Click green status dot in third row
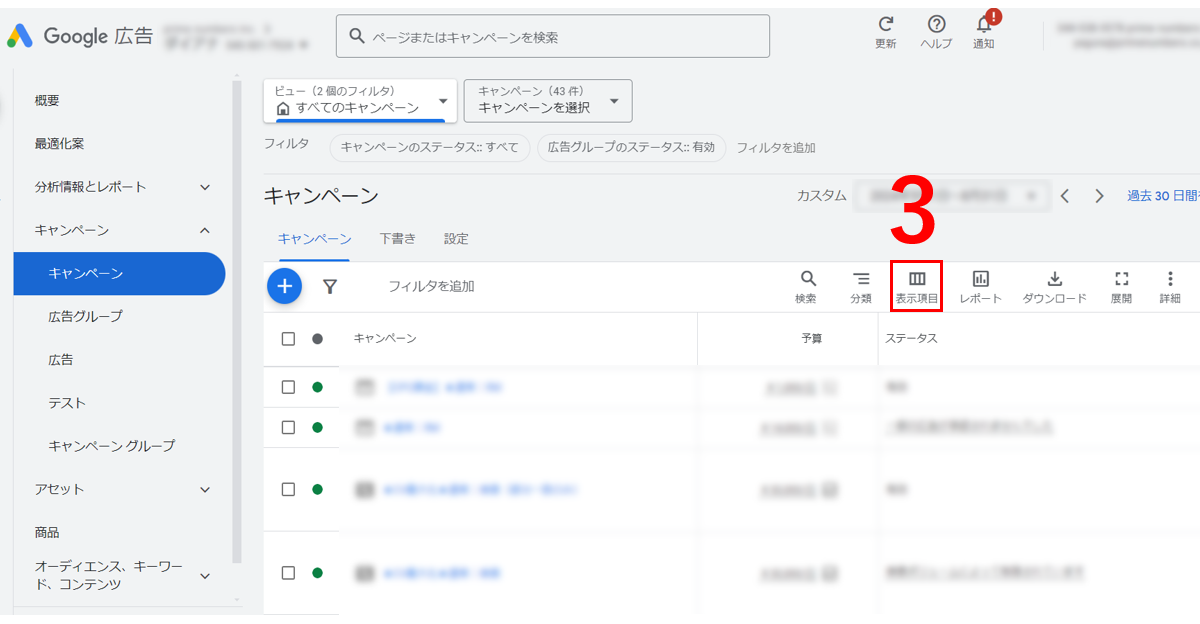 [318, 489]
